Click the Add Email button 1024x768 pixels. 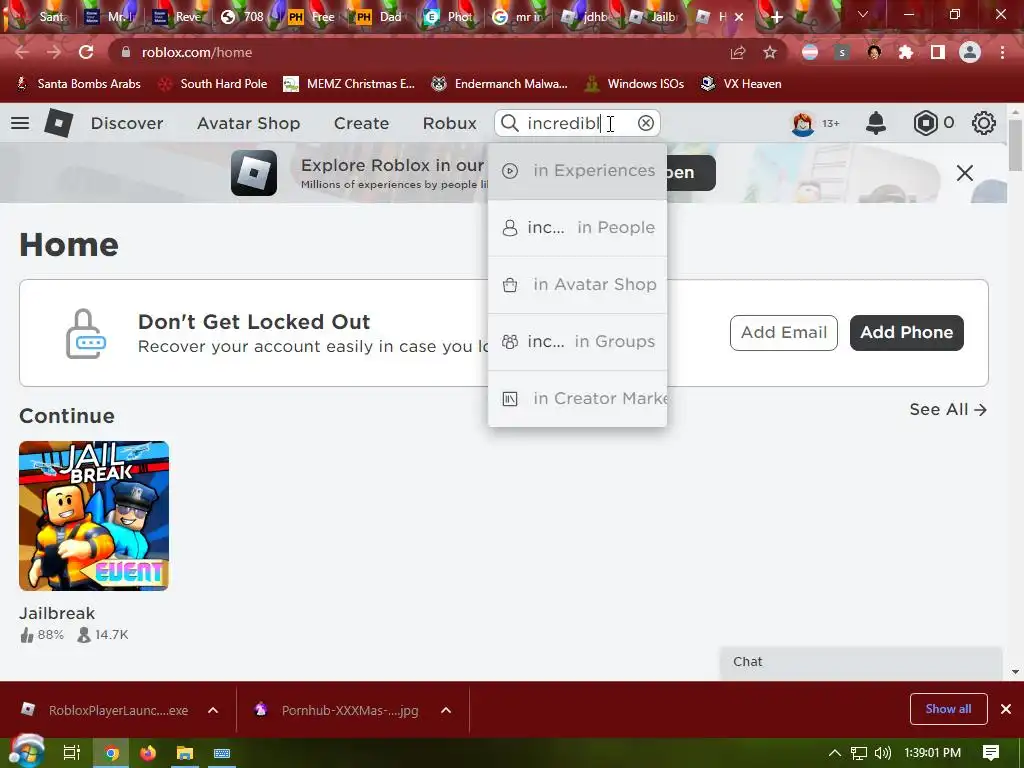(x=784, y=332)
